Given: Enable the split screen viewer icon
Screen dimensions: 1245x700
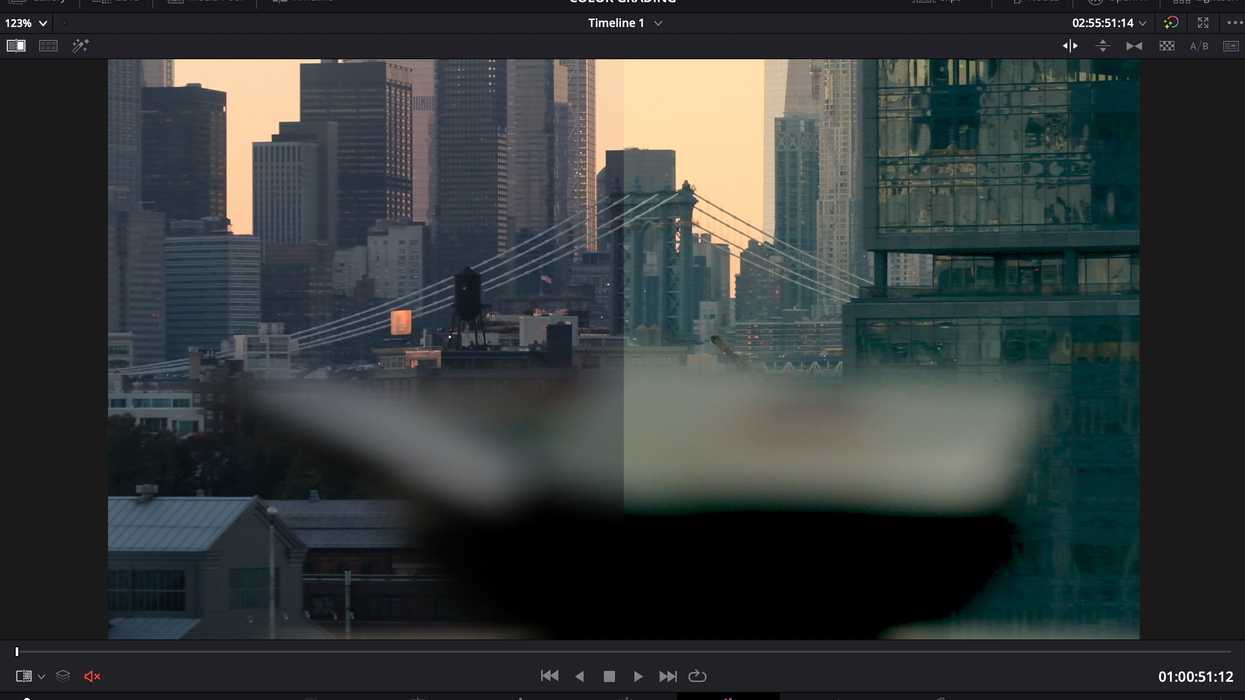Looking at the screenshot, I should (x=48, y=46).
